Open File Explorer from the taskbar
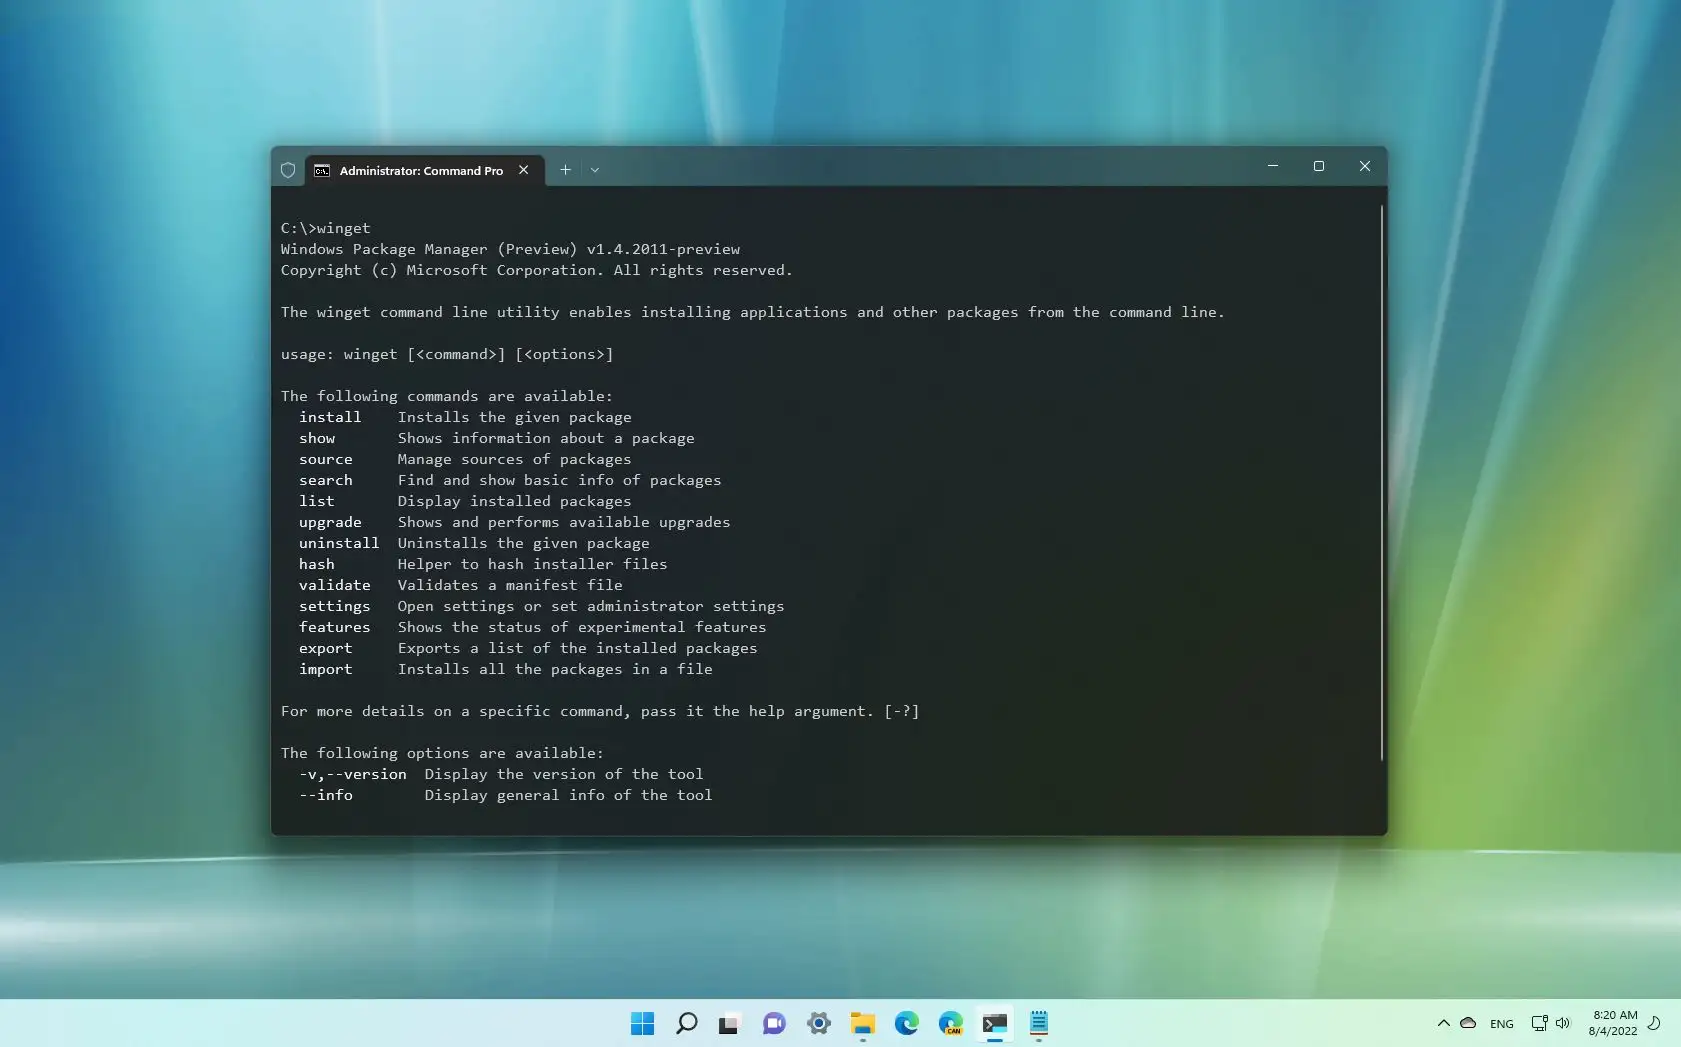Viewport: 1681px width, 1047px height. click(x=863, y=1024)
